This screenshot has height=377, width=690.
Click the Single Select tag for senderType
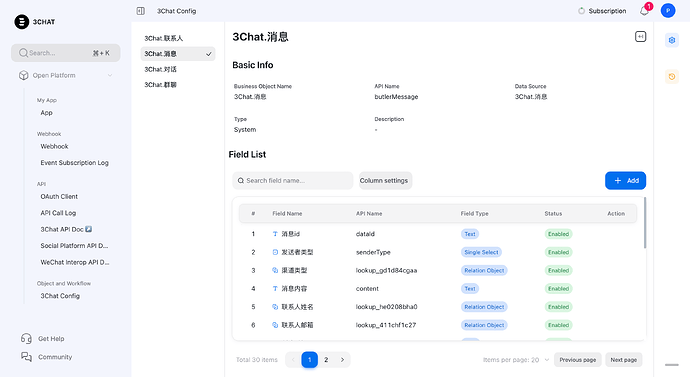[x=481, y=252]
